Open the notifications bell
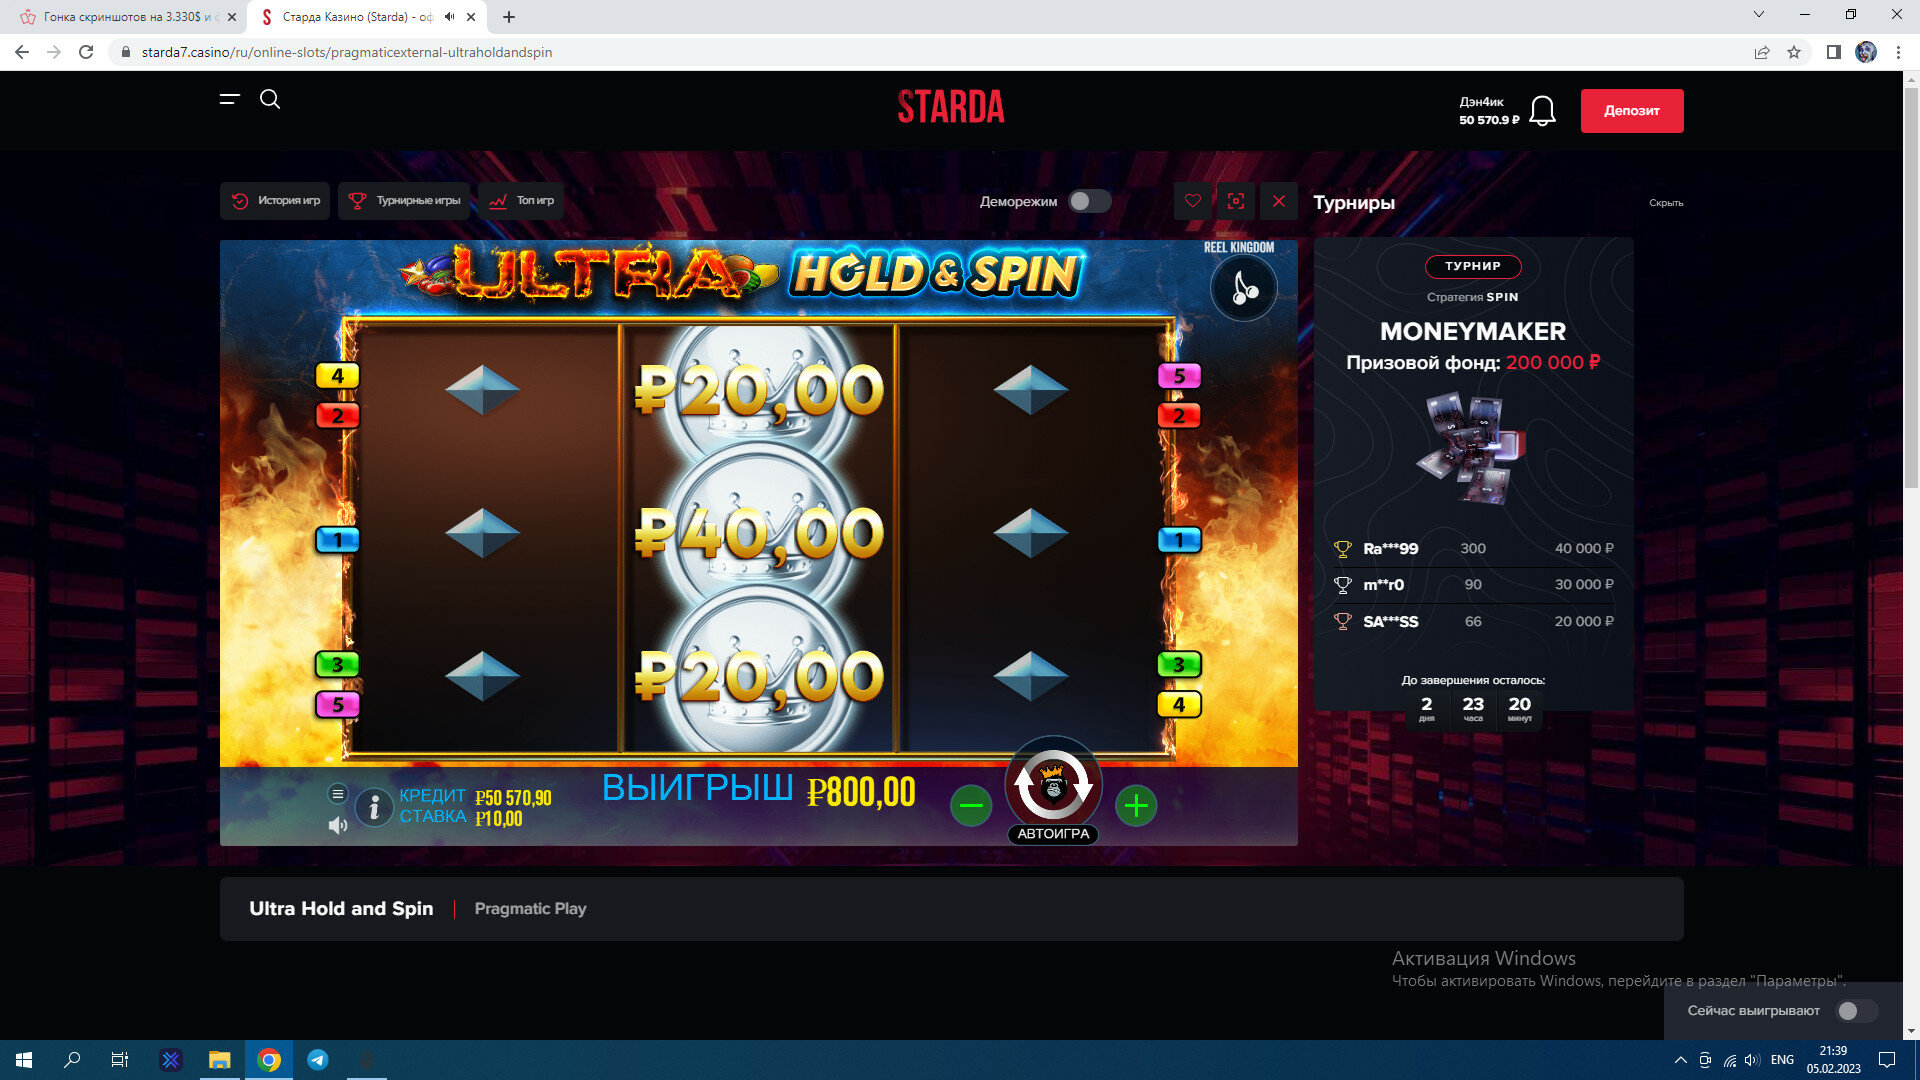 (1542, 111)
